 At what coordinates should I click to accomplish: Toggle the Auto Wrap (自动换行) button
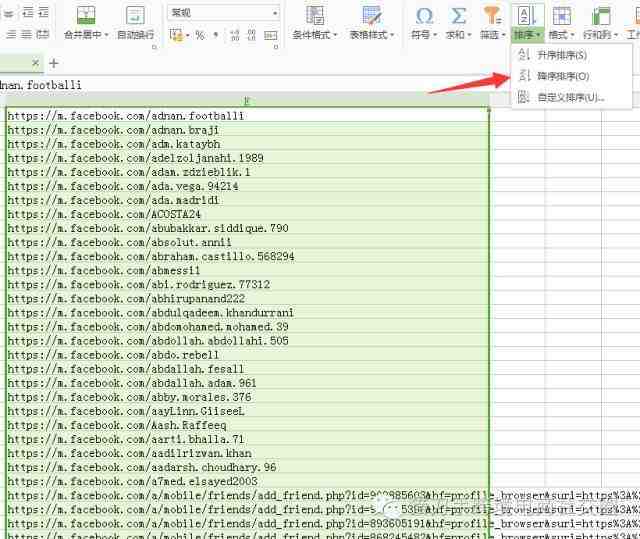click(136, 22)
